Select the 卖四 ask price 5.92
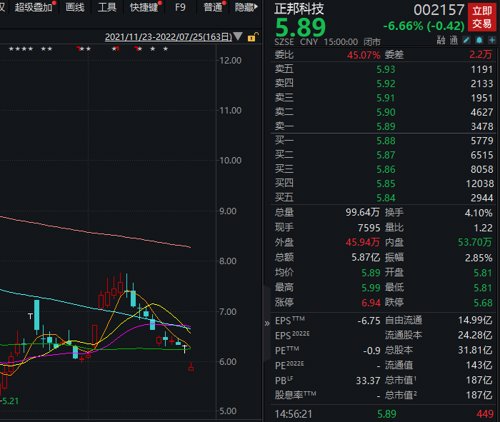Screen dimensions: 500x422 (x=386, y=84)
